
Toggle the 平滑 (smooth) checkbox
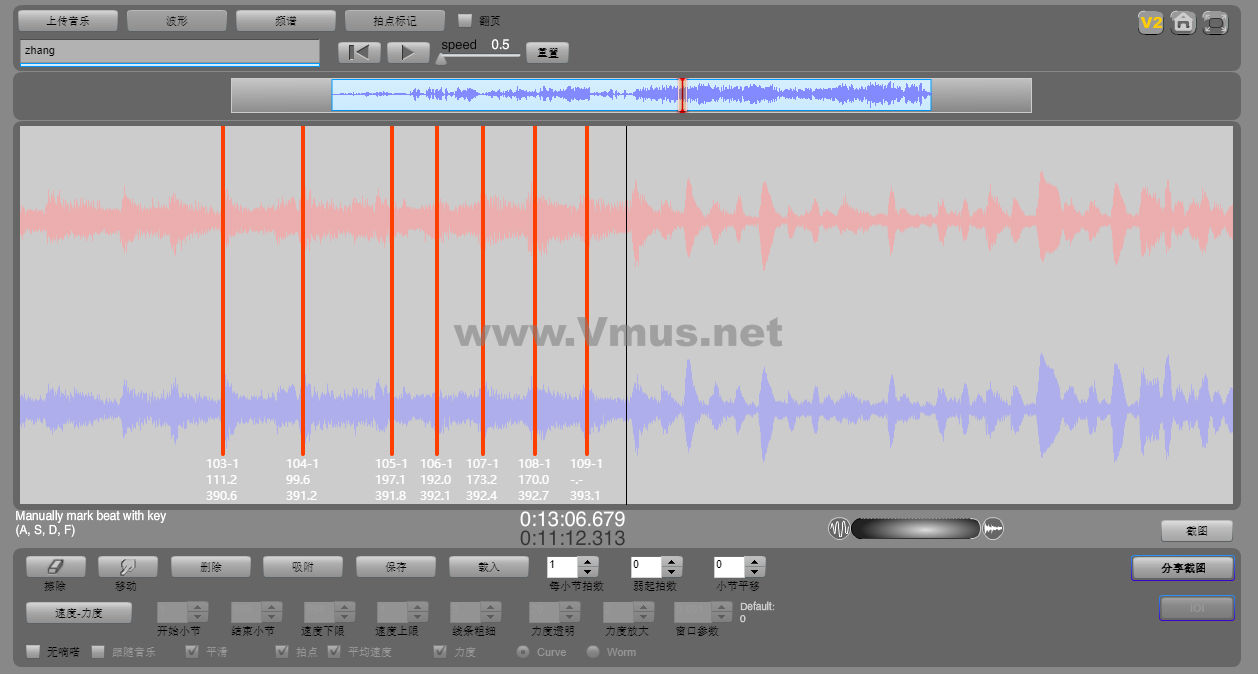click(192, 652)
